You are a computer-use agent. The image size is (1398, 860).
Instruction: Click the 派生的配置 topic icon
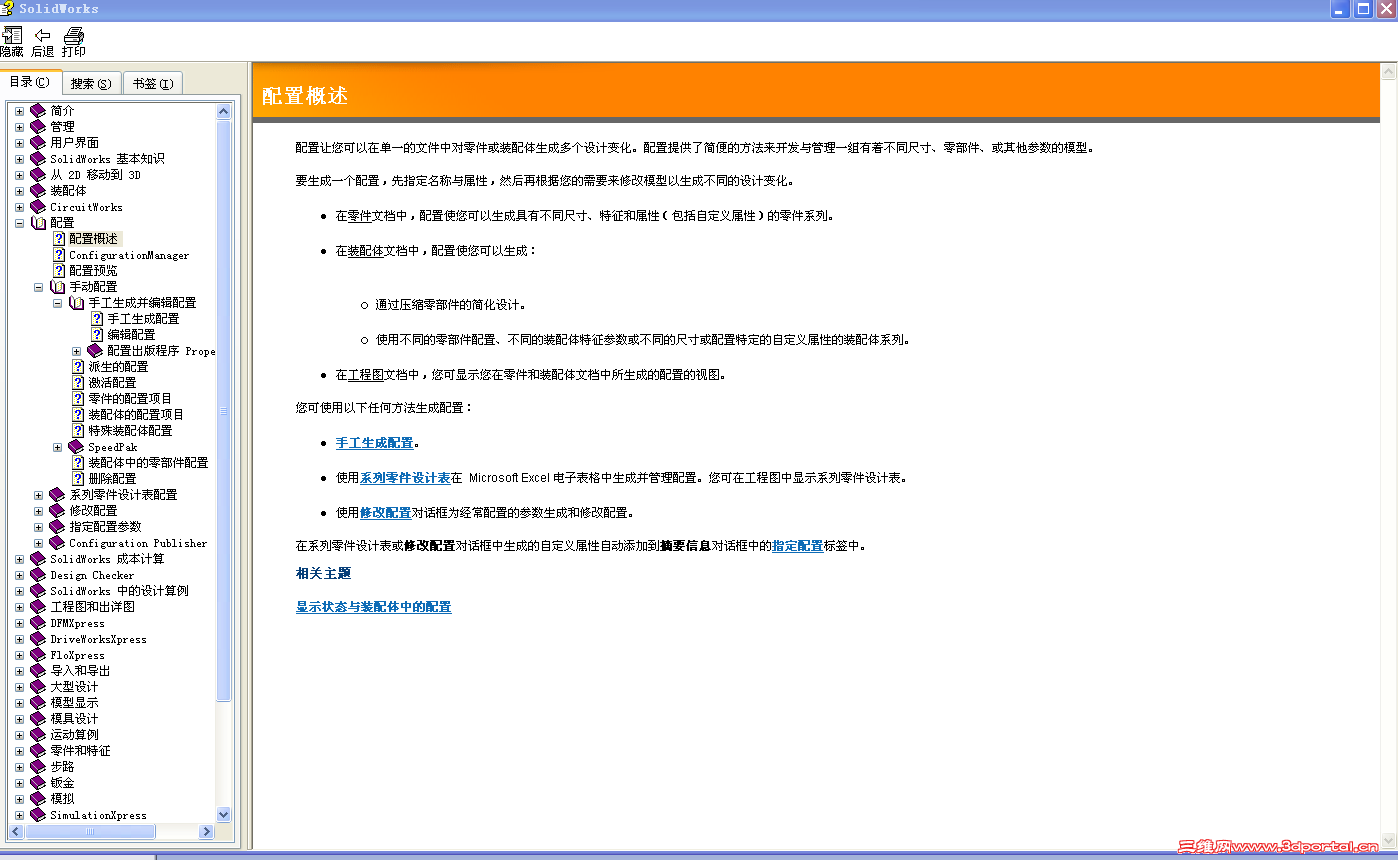(x=78, y=367)
